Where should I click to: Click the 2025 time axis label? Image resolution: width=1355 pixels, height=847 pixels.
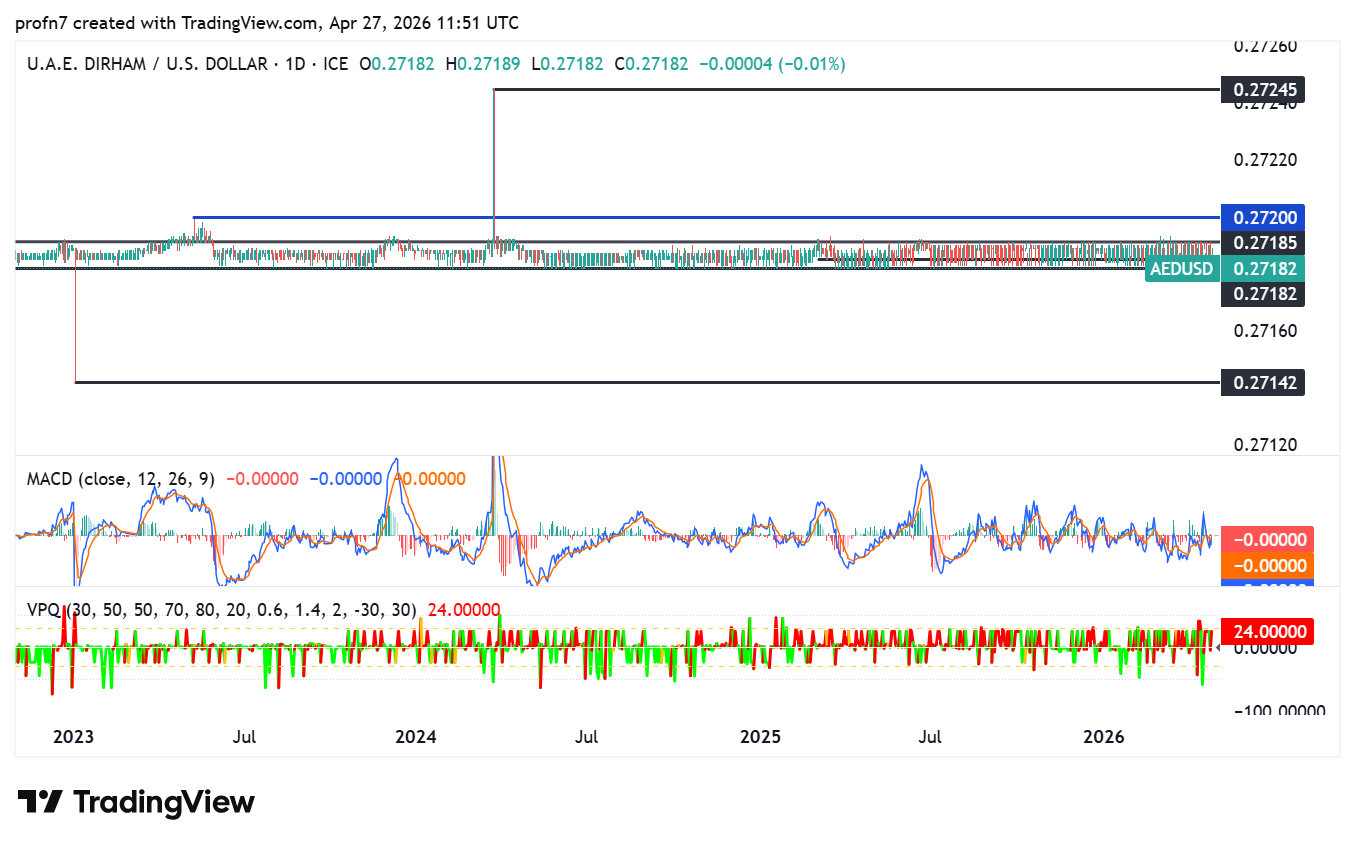coord(760,737)
